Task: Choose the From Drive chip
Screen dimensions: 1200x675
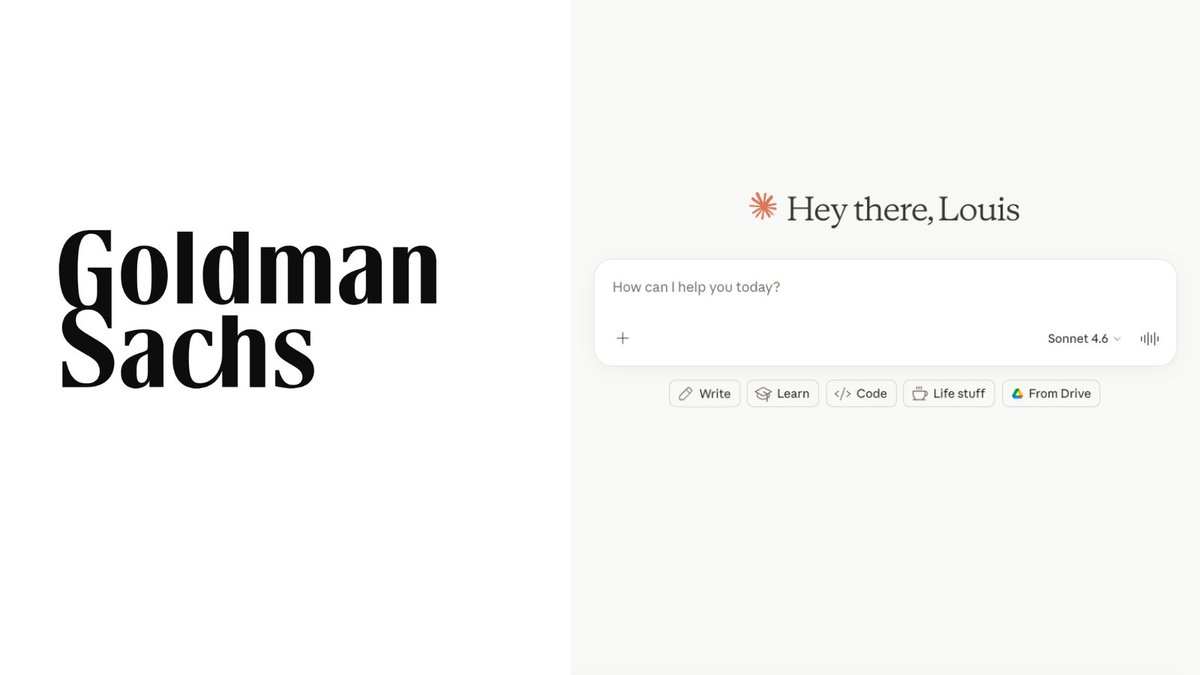Action: pos(1051,394)
